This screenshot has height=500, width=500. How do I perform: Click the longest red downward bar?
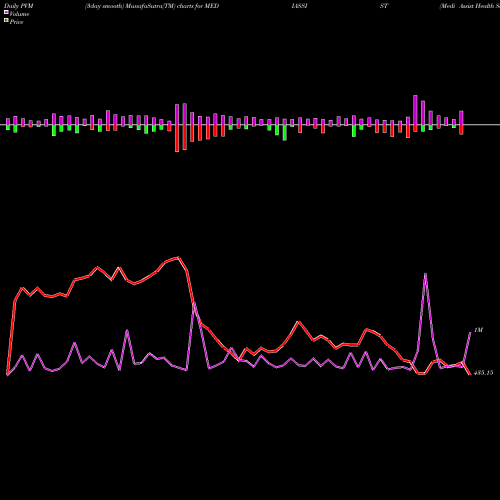click(177, 138)
